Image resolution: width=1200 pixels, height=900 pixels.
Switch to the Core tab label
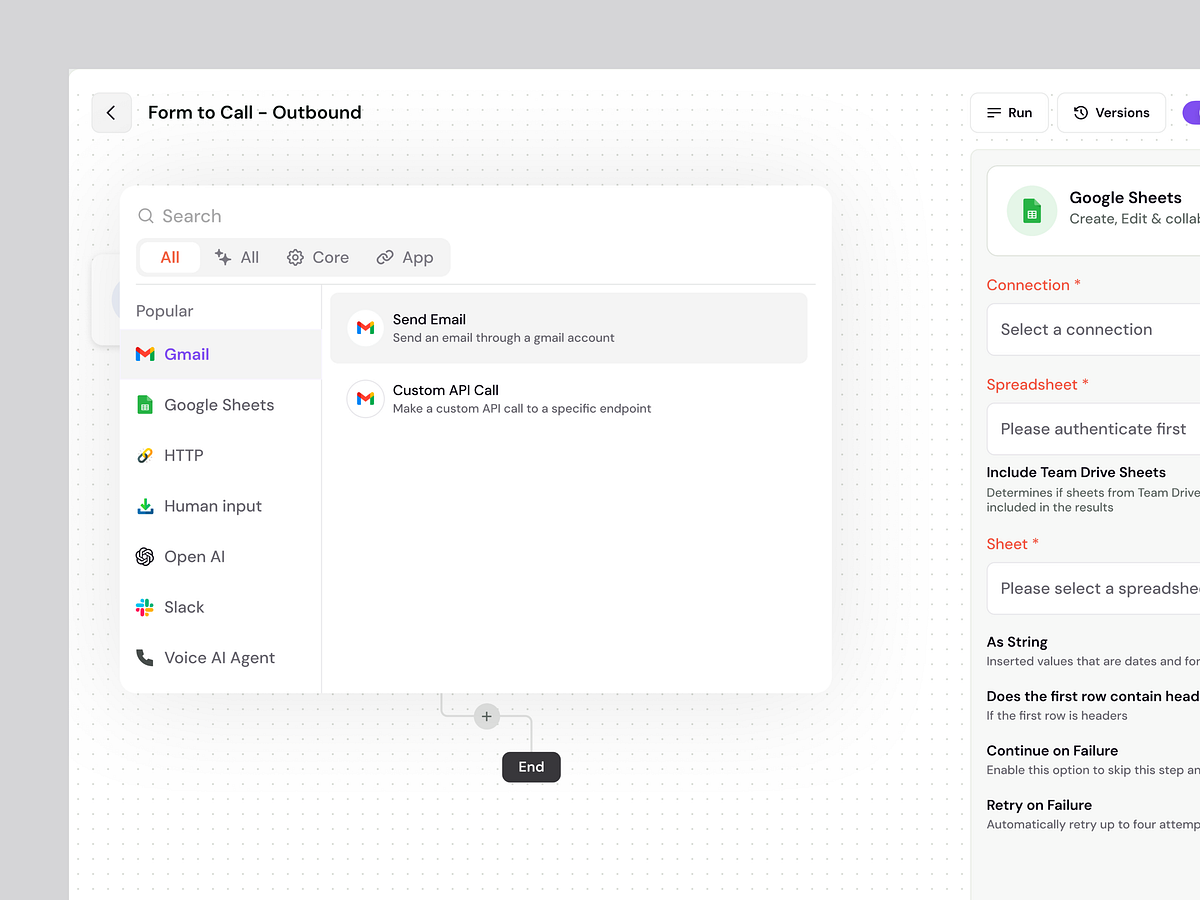[331, 257]
